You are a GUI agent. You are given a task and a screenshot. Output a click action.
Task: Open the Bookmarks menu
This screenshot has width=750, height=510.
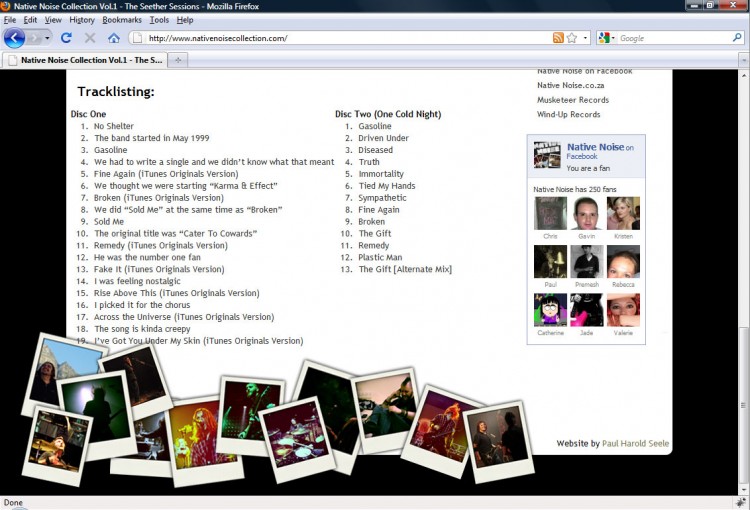(122, 20)
